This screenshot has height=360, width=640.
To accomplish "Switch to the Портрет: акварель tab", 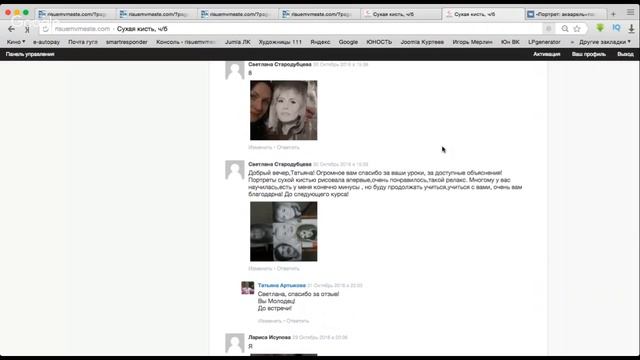I will (x=565, y=14).
